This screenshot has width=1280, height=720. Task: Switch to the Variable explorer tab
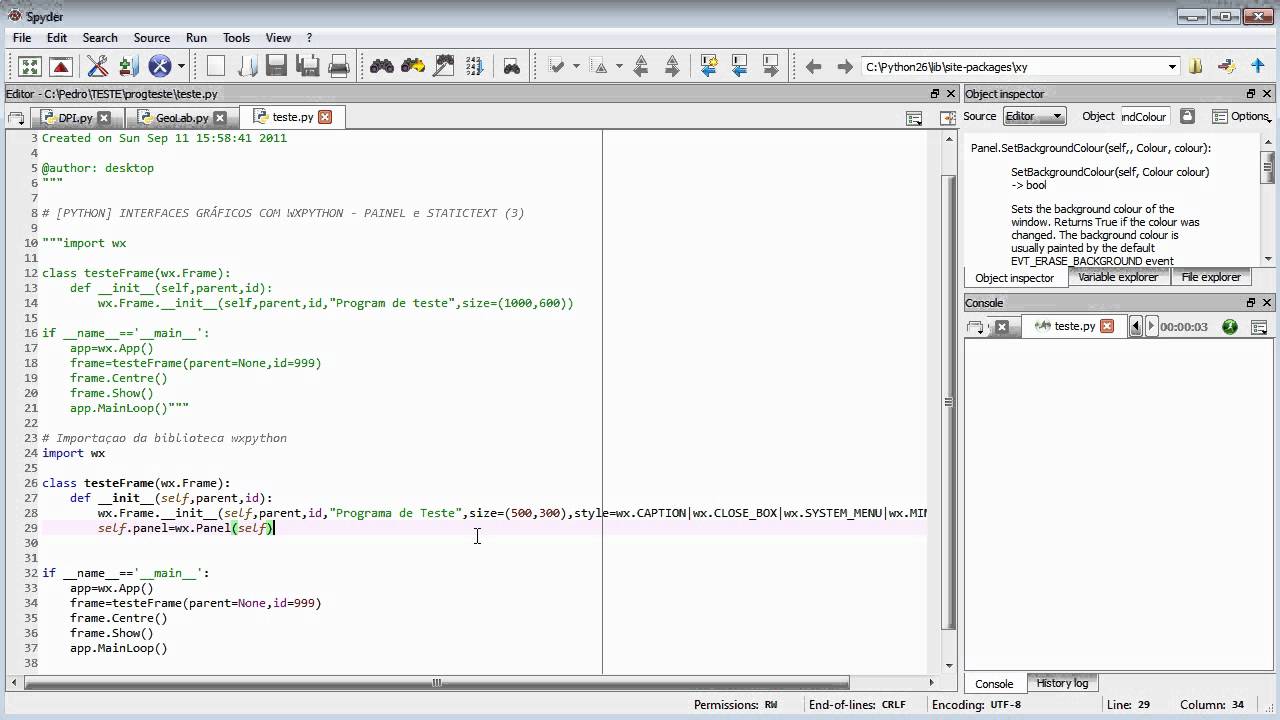pos(1117,277)
